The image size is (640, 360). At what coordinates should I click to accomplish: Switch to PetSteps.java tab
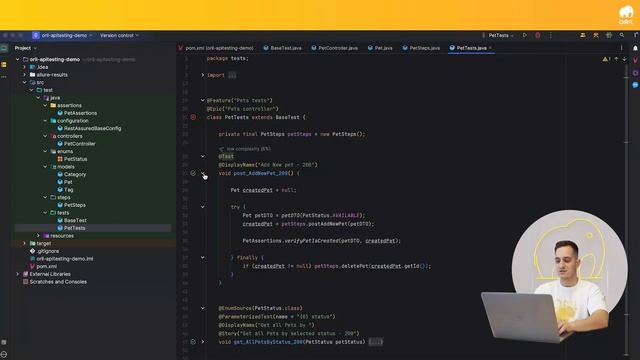tap(421, 48)
